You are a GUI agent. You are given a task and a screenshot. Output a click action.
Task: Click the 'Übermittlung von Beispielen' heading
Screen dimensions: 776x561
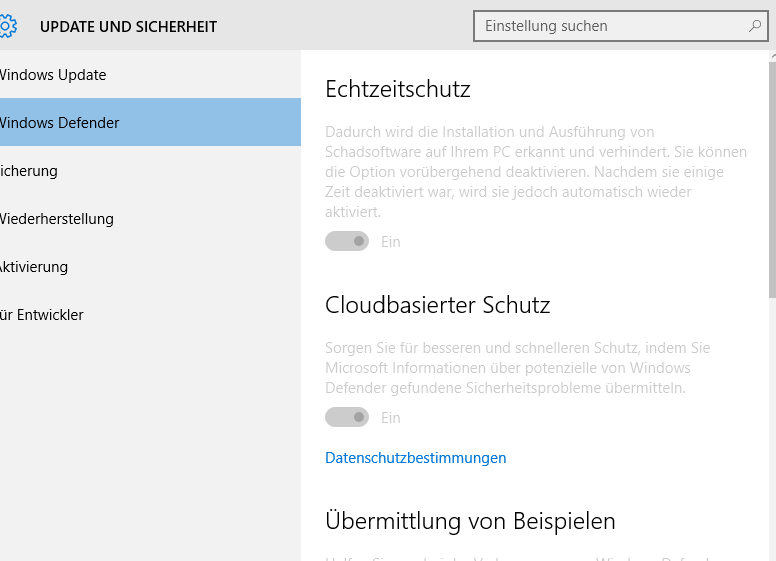470,521
